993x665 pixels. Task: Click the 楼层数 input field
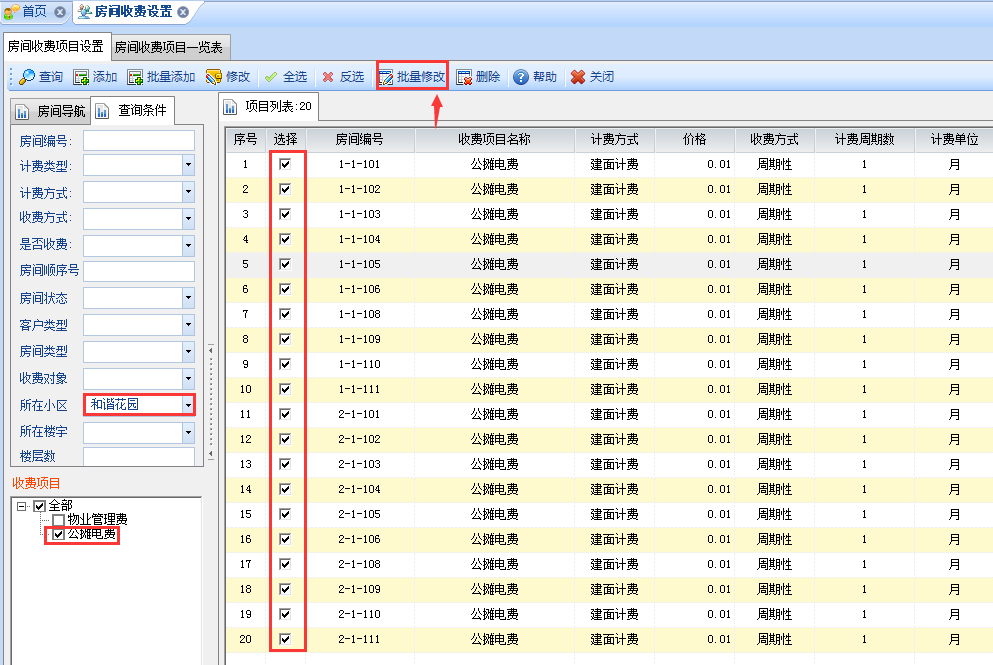click(139, 456)
